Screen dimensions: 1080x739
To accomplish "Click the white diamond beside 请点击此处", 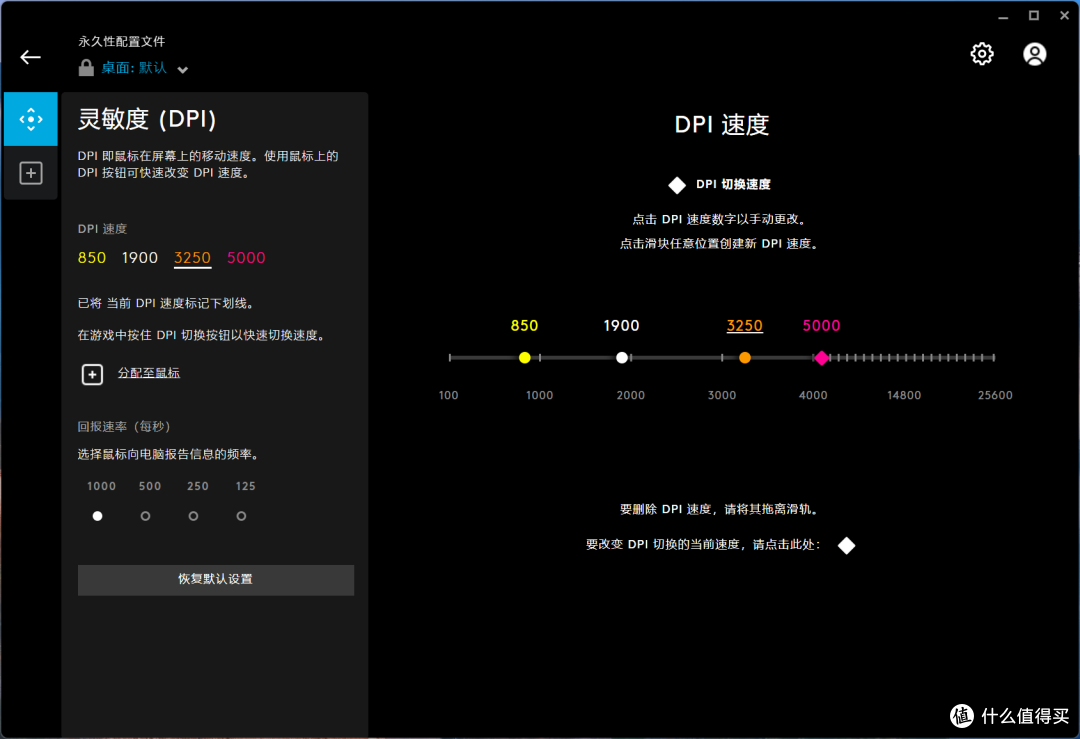I will [847, 545].
